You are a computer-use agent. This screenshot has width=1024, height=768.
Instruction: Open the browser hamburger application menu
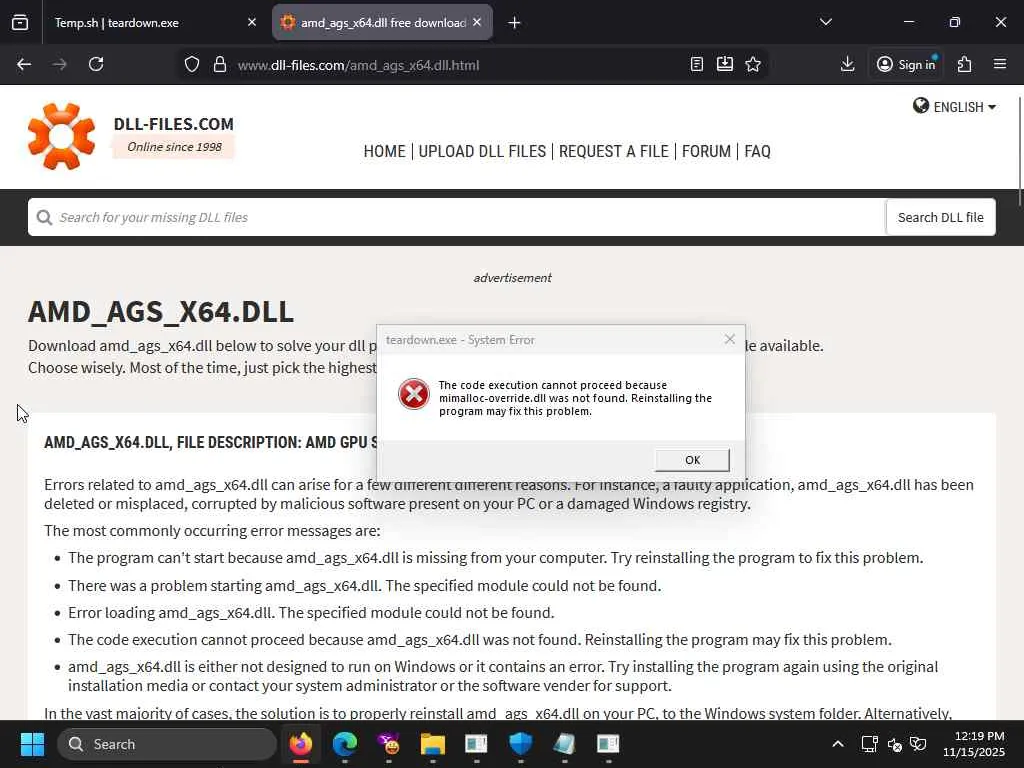pos(1000,64)
